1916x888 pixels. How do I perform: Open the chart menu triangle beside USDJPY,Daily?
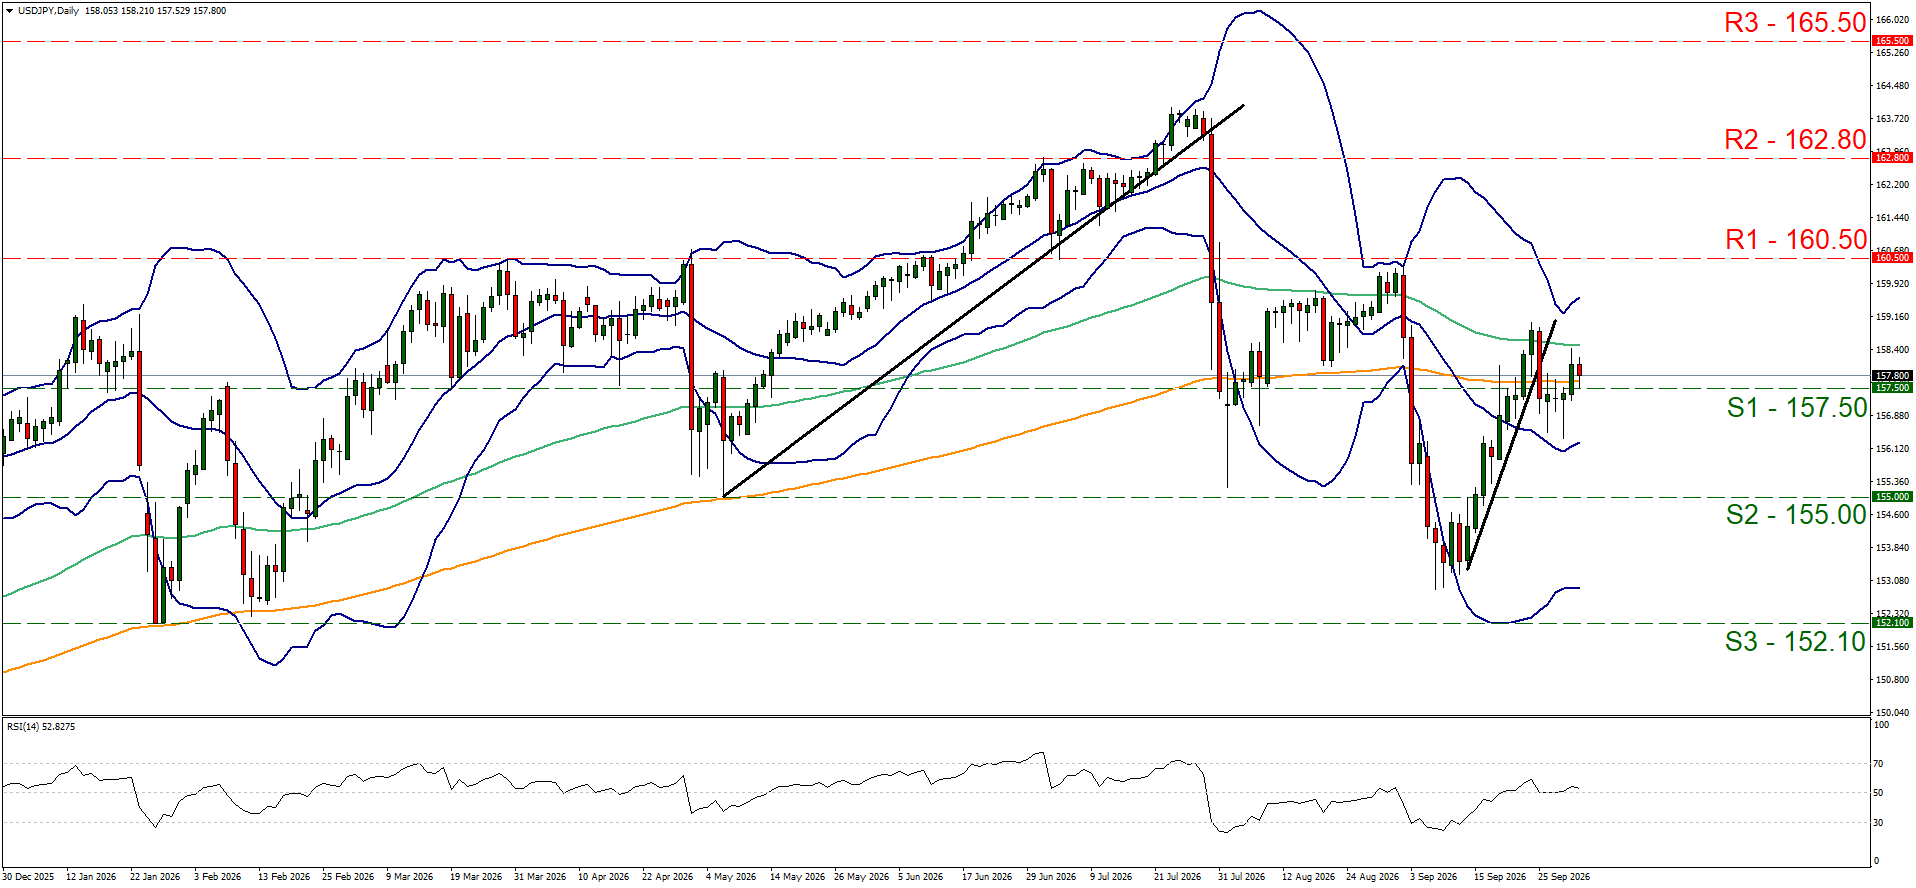pyautogui.click(x=9, y=11)
